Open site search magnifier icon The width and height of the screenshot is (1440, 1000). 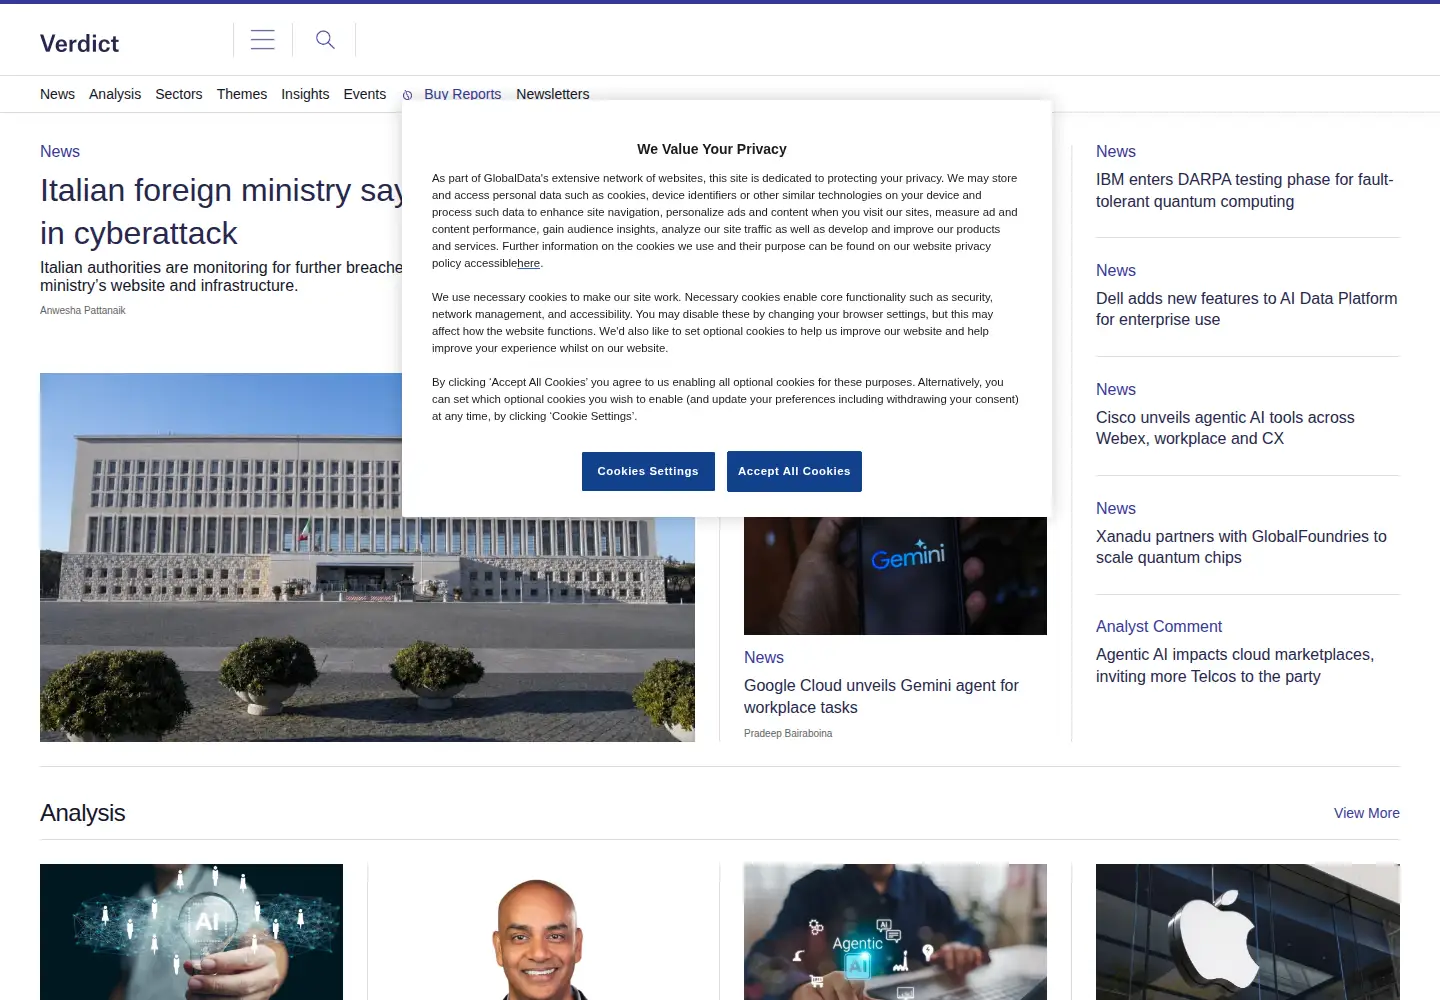coord(325,40)
